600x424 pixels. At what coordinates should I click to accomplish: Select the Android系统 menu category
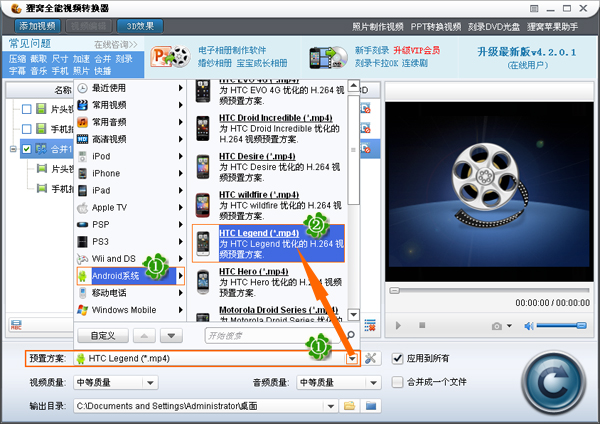[x=130, y=276]
